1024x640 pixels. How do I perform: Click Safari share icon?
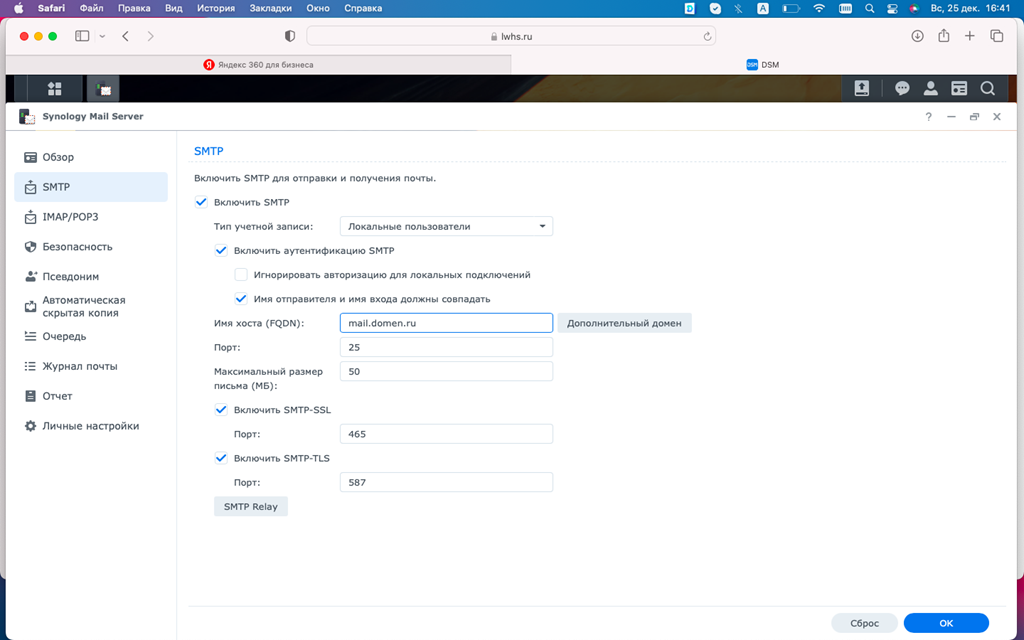click(x=944, y=36)
